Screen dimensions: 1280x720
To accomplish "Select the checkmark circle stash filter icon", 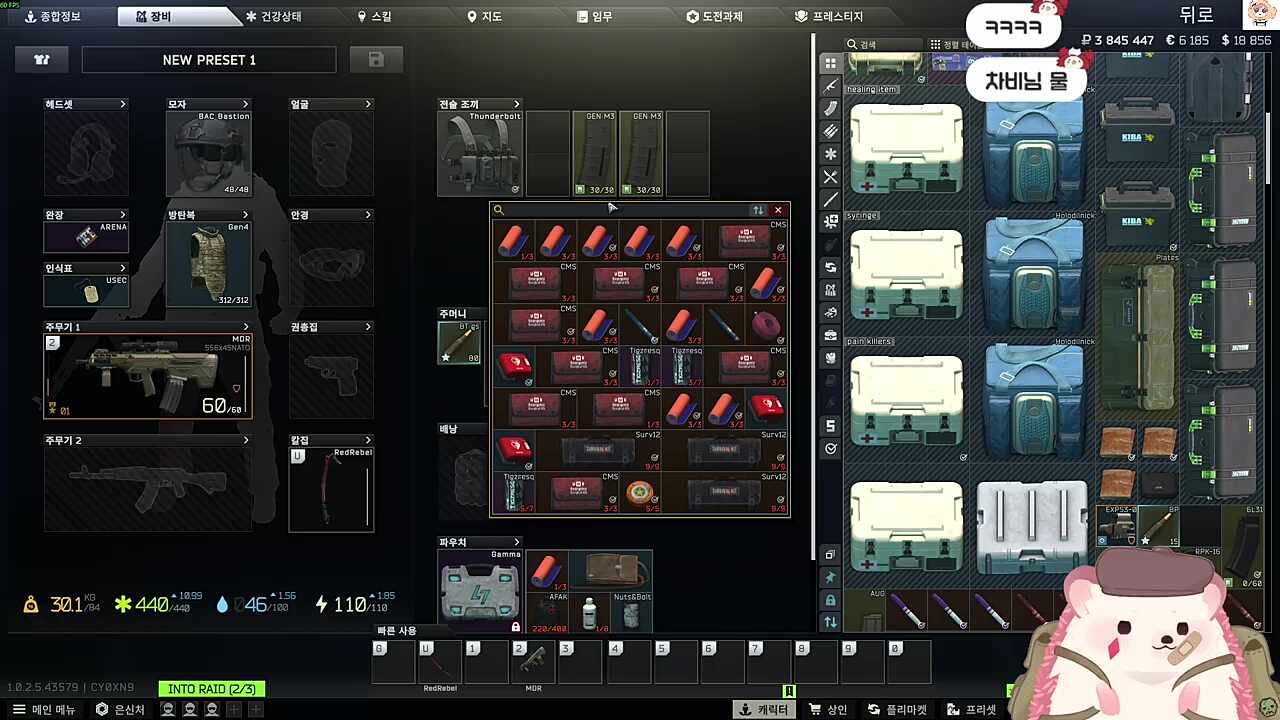I will pyautogui.click(x=830, y=449).
